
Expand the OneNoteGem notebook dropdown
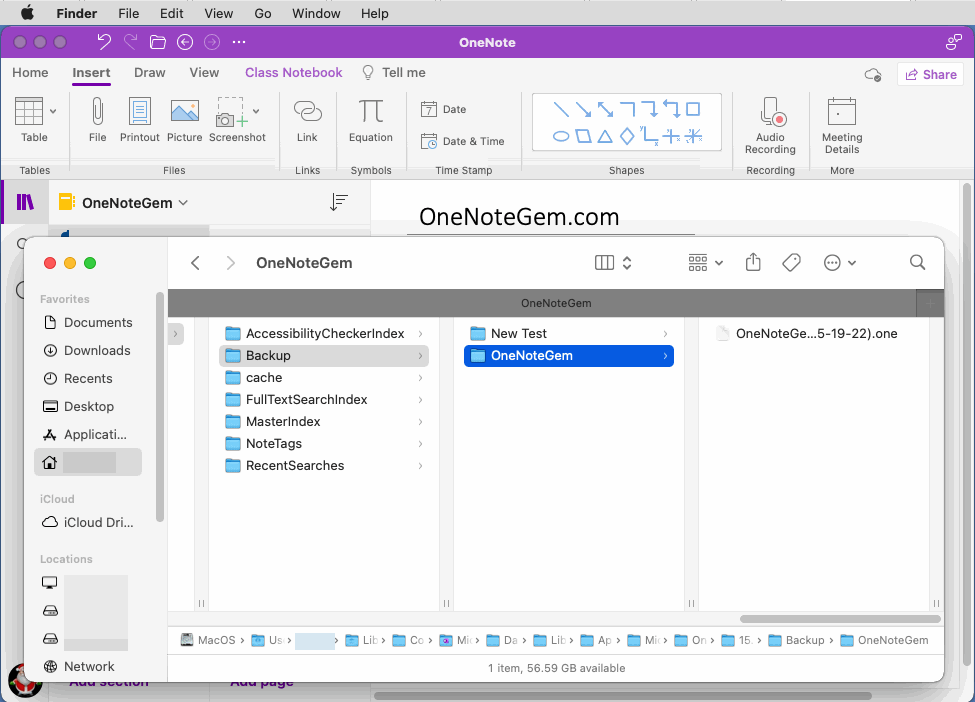[x=183, y=203]
